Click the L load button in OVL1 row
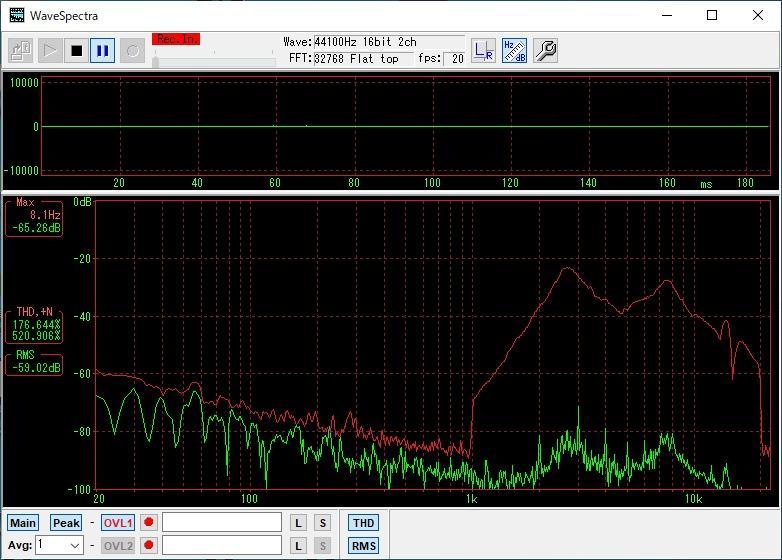The width and height of the screenshot is (782, 560). [298, 523]
